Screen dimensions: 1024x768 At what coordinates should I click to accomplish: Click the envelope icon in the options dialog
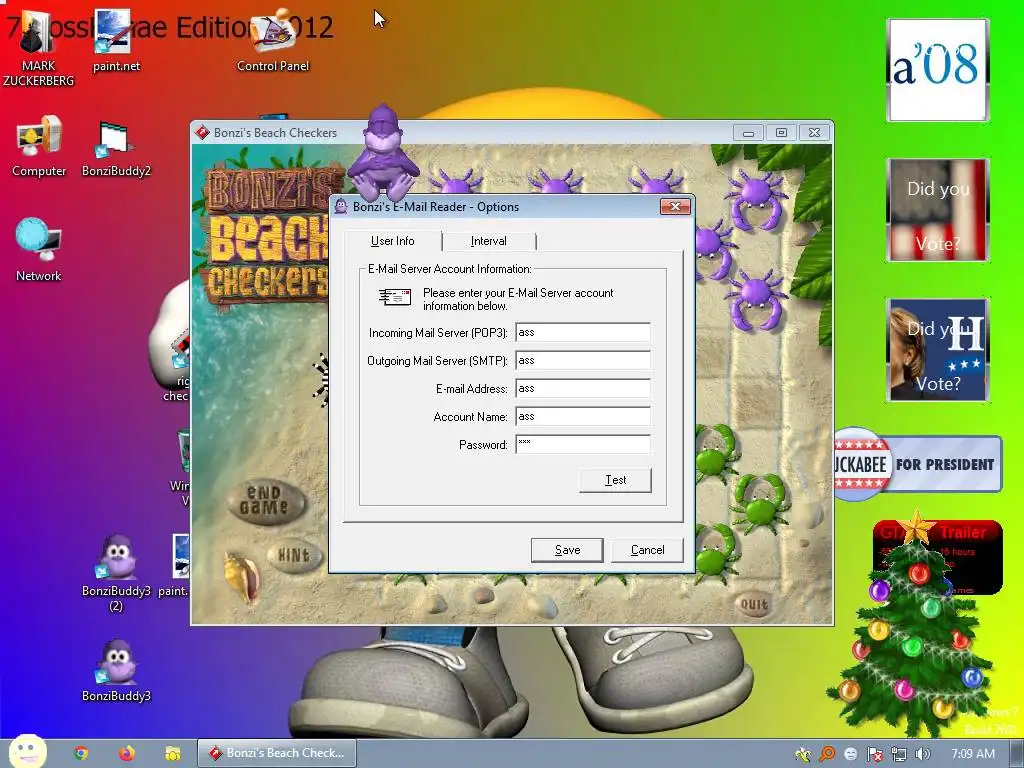[x=394, y=296]
